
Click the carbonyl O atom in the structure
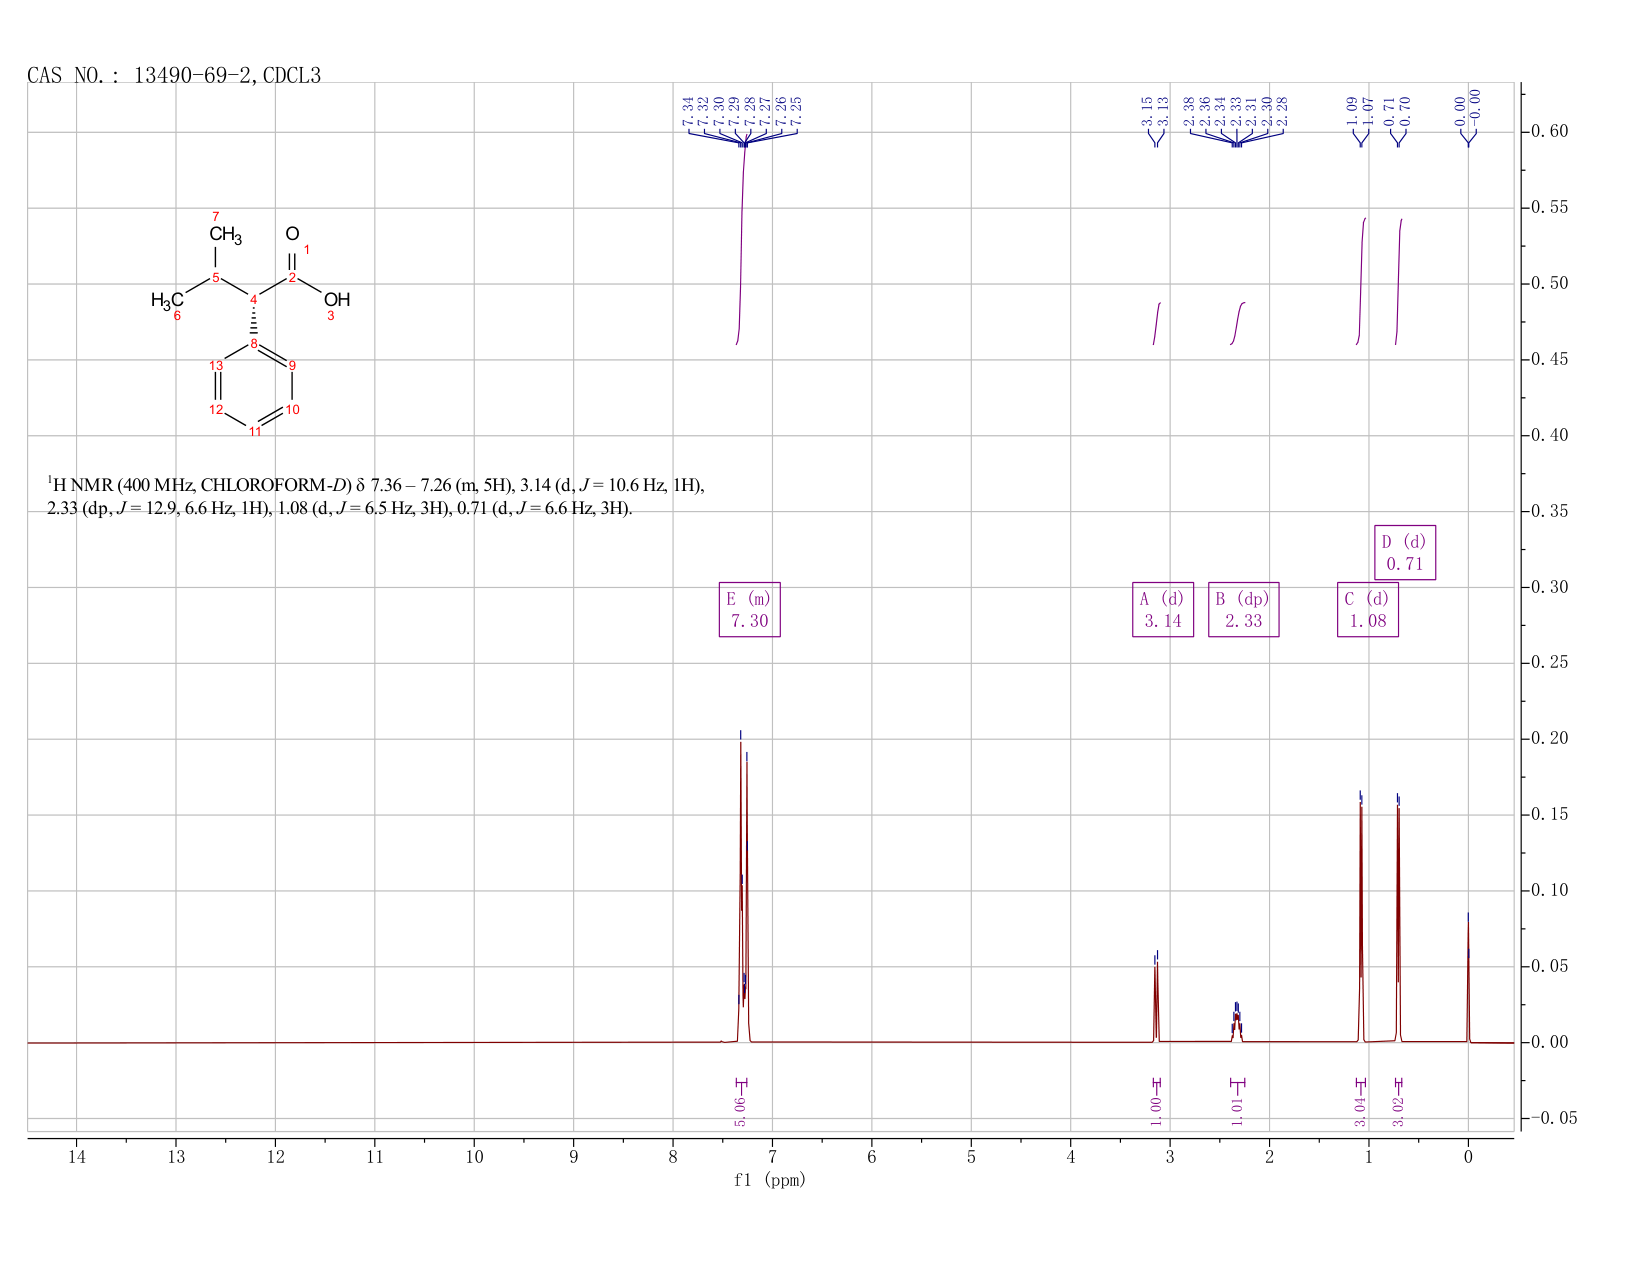pos(292,234)
